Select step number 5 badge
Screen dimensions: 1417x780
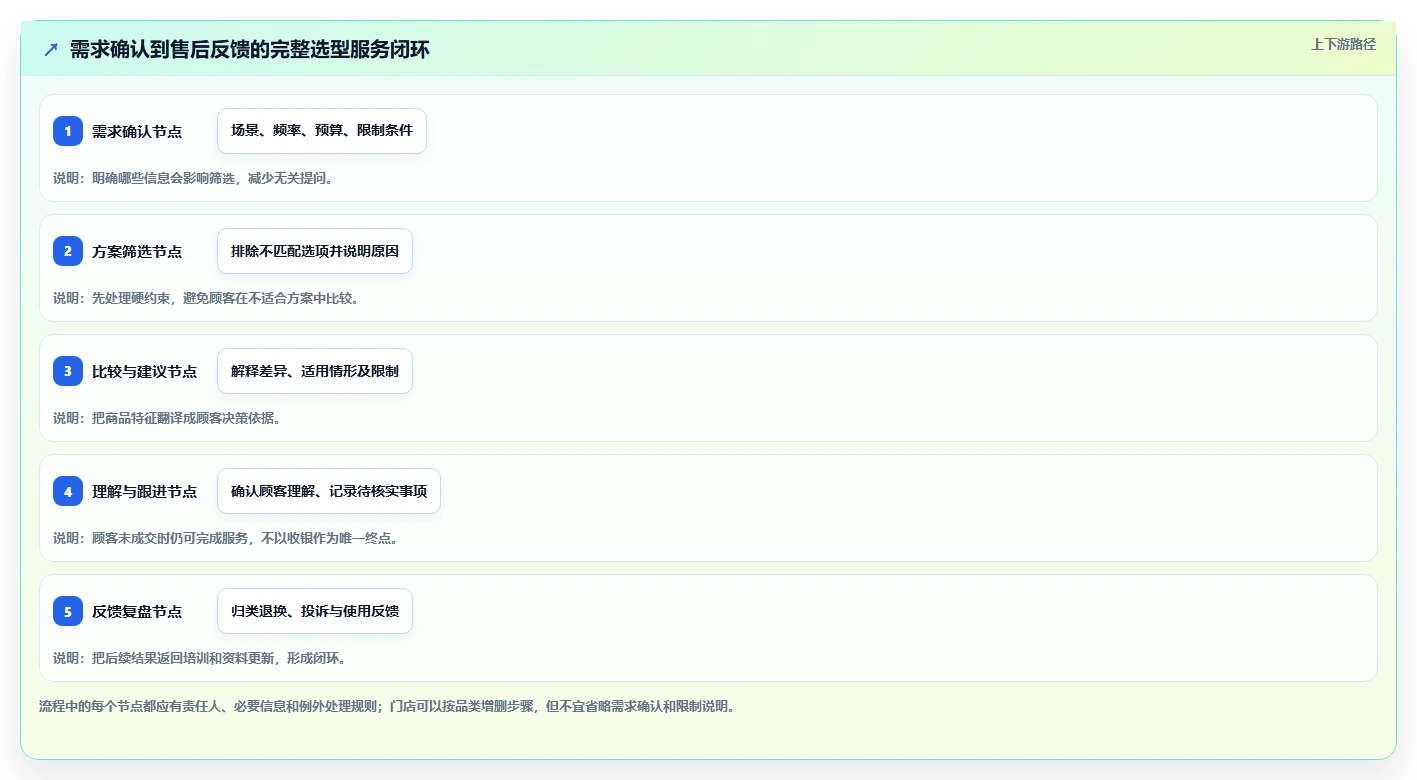point(68,611)
